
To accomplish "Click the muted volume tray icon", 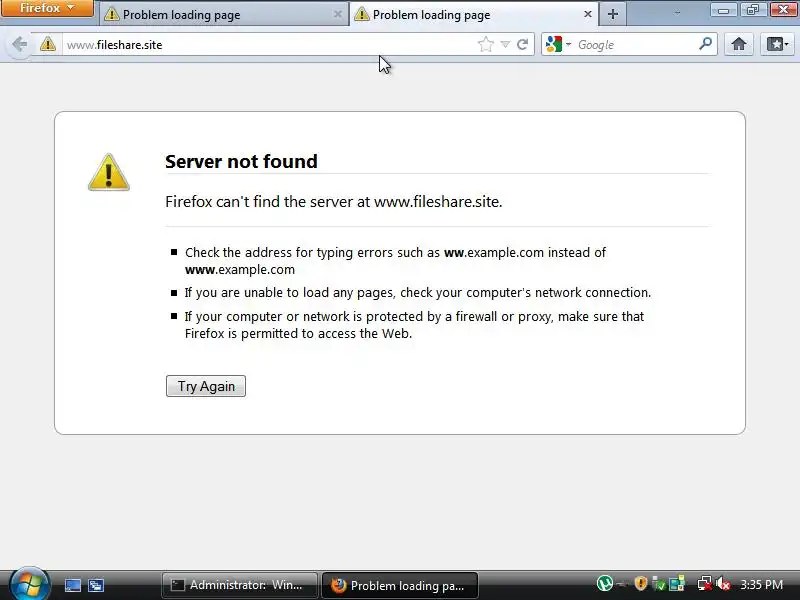I will pyautogui.click(x=723, y=584).
